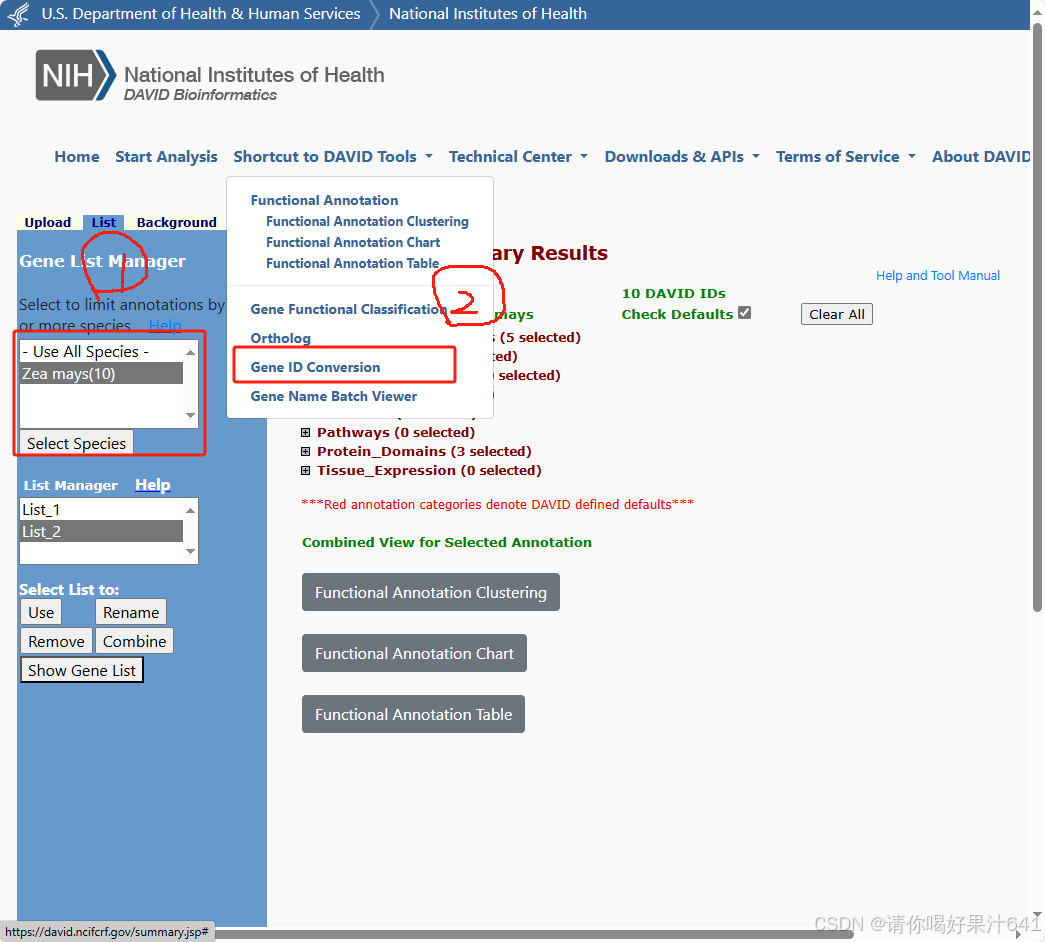Select '- Use All Species -' option

101,351
